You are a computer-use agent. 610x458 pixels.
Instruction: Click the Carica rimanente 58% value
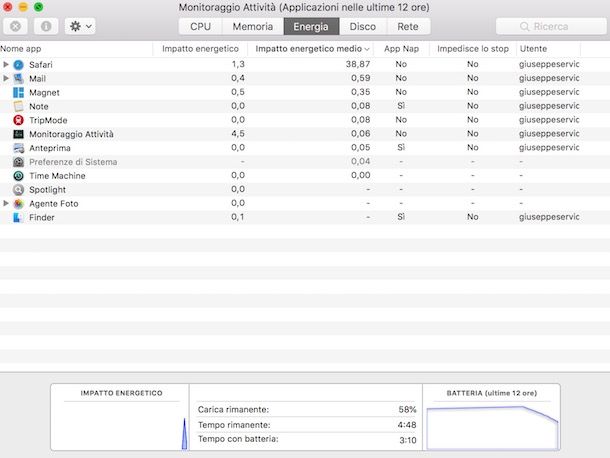click(x=407, y=410)
